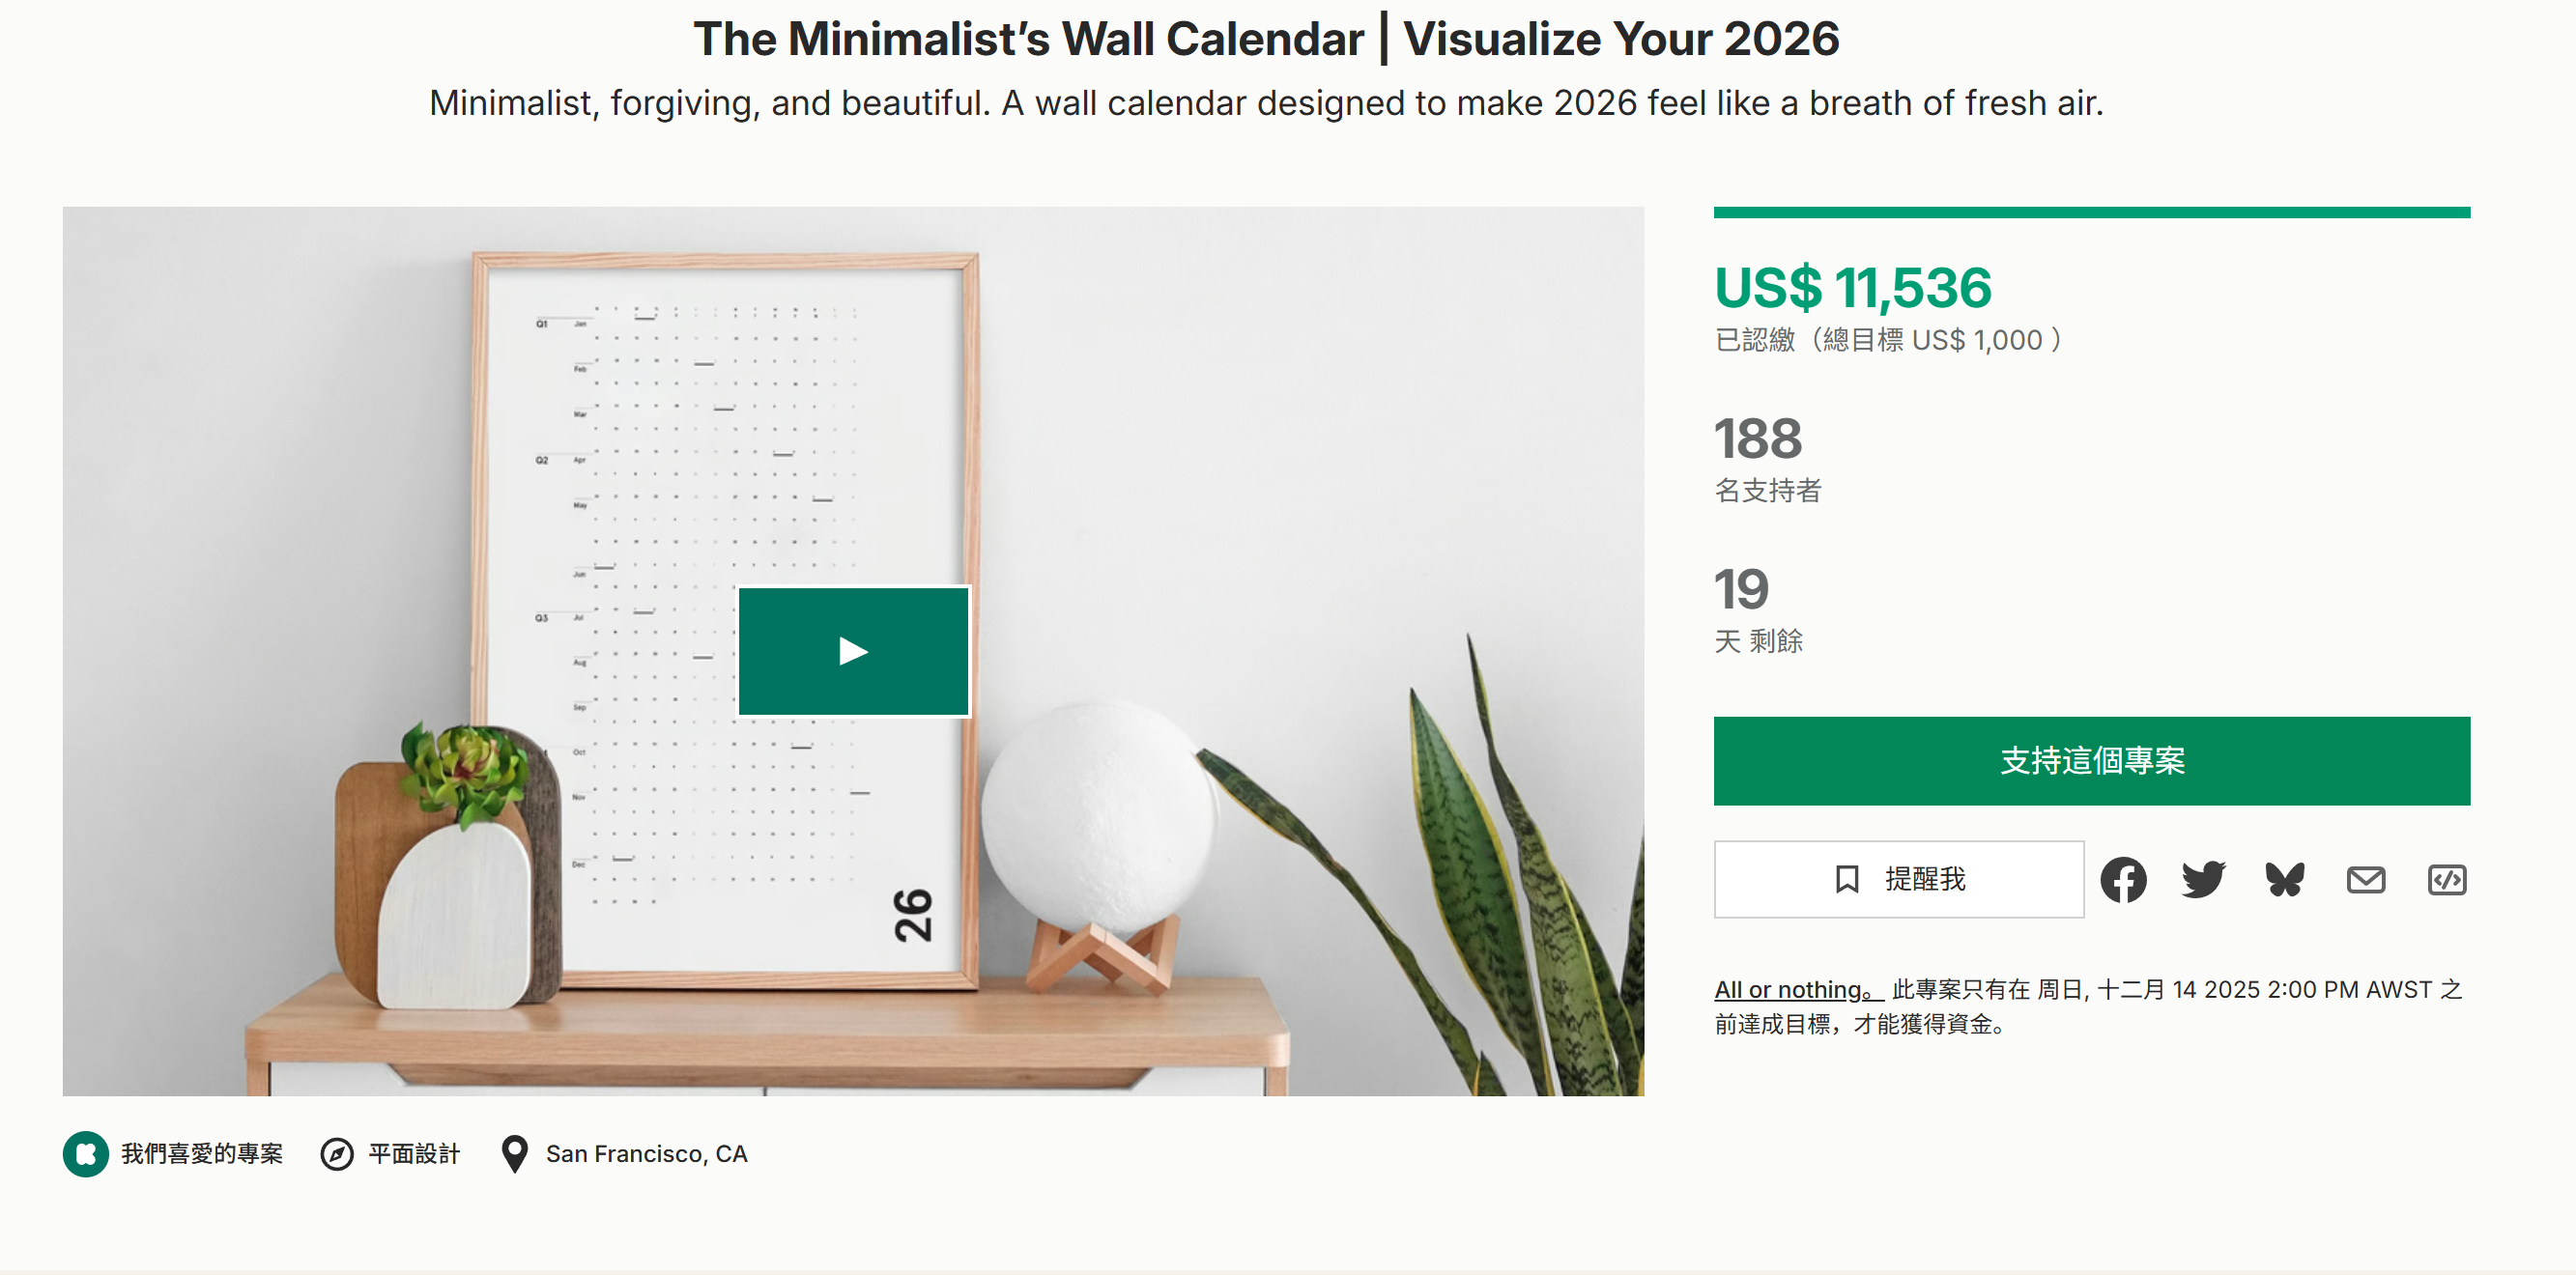The height and width of the screenshot is (1275, 2576).
Task: Share the project on Facebook
Action: tap(2122, 880)
